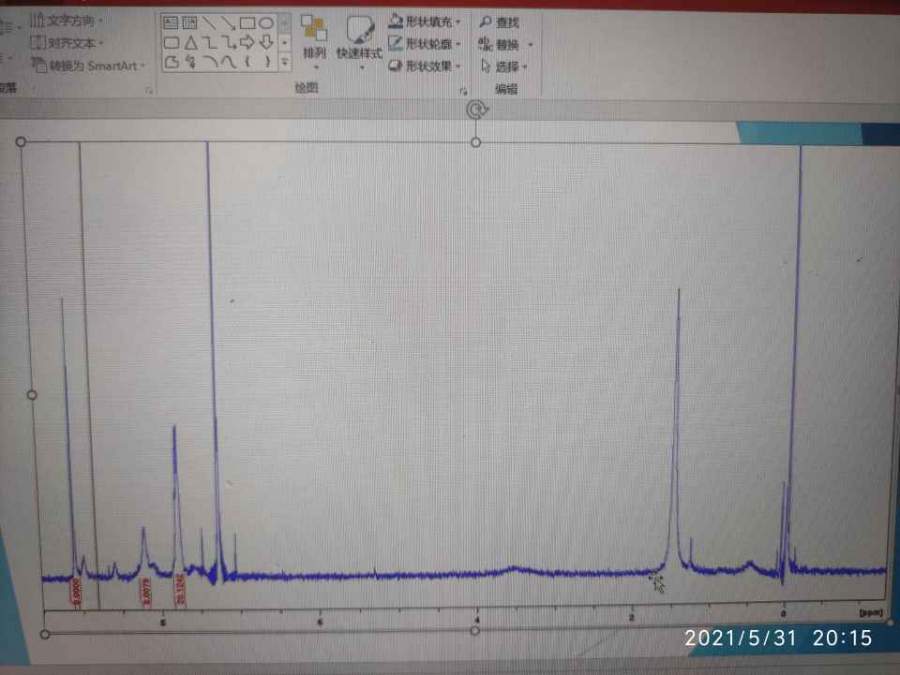900x675 pixels.
Task: Select the Freeform shape tool
Action: click(x=172, y=61)
